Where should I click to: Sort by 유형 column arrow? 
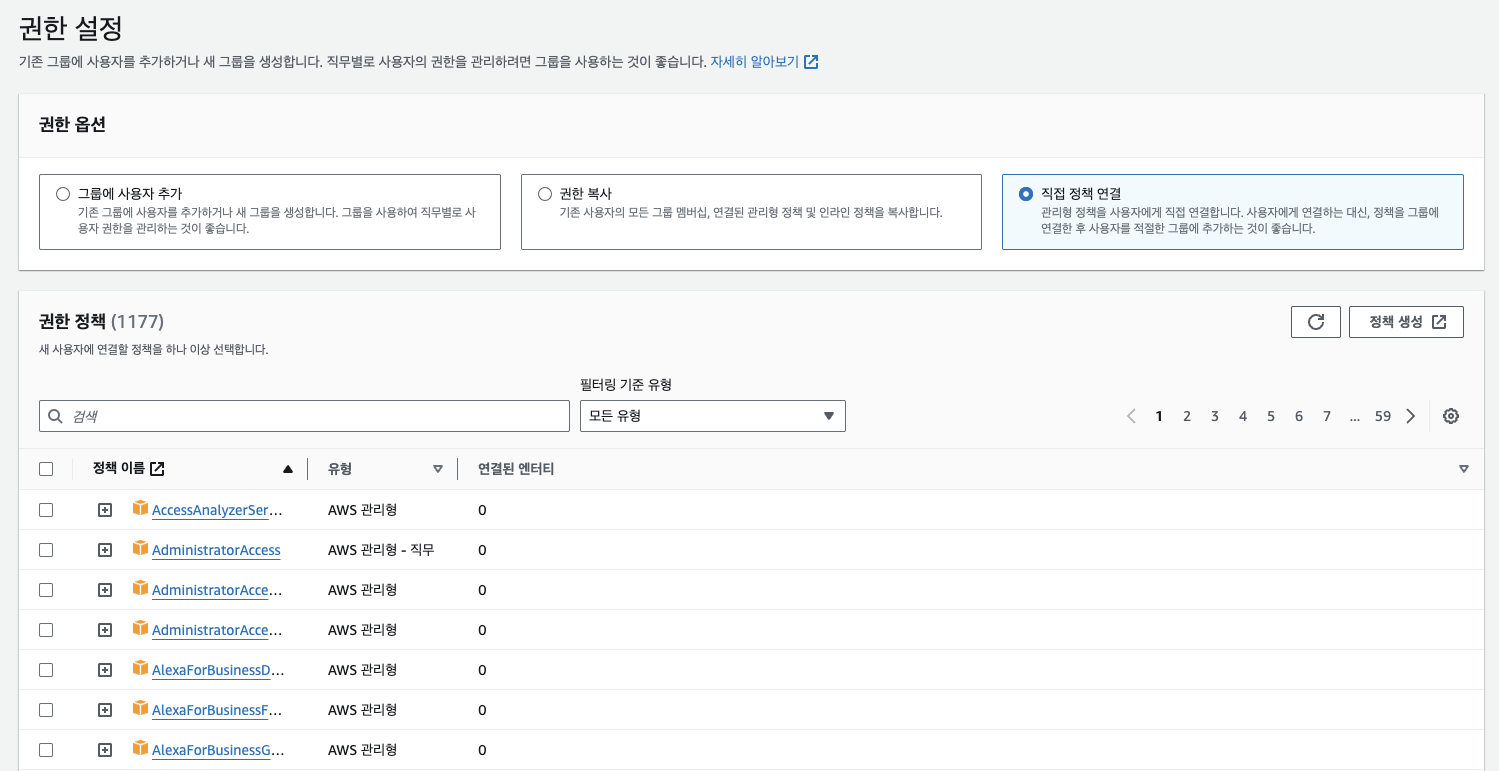438,469
